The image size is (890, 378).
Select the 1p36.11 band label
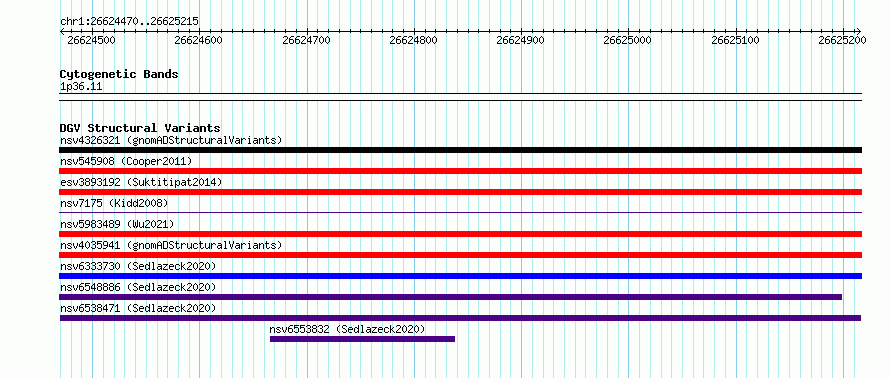coord(81,87)
